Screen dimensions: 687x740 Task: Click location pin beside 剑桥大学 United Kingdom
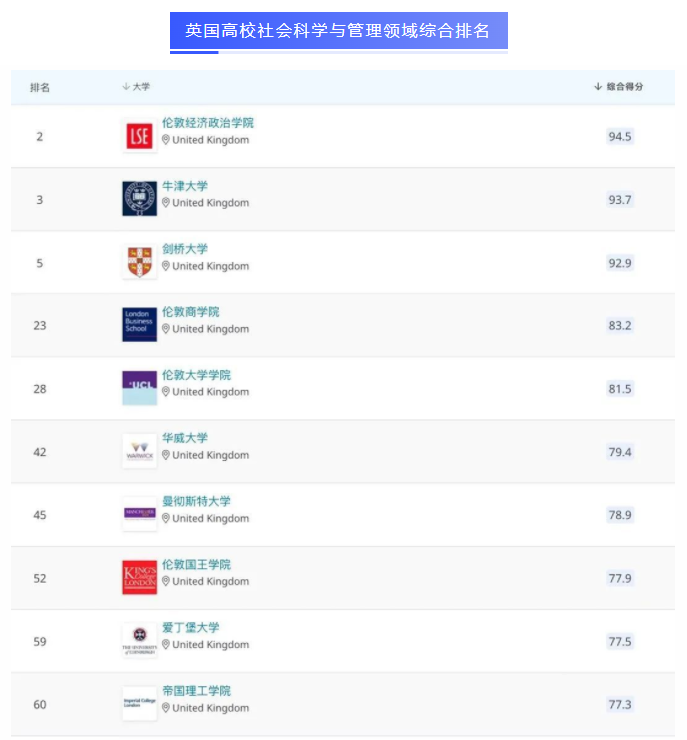(166, 266)
